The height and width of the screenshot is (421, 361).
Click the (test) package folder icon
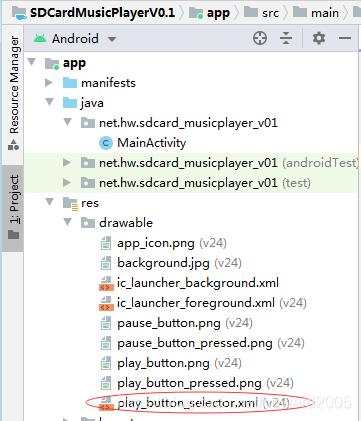point(88,183)
